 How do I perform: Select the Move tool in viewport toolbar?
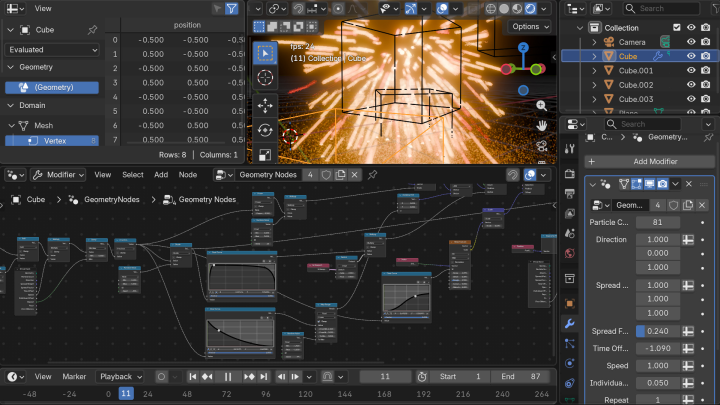pos(265,105)
